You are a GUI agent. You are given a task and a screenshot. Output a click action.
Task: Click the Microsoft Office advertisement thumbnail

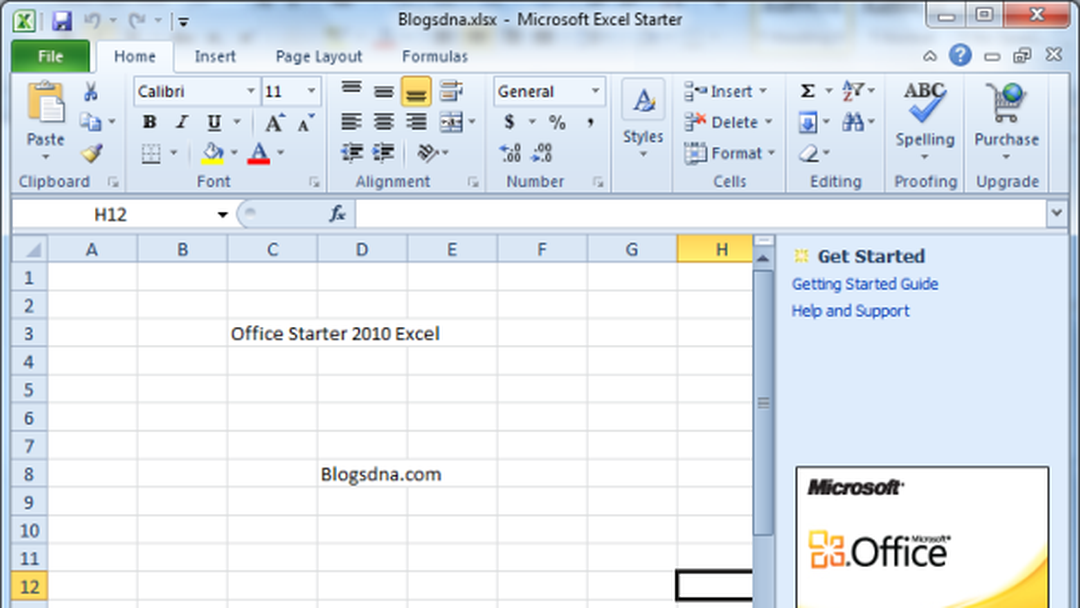click(922, 537)
